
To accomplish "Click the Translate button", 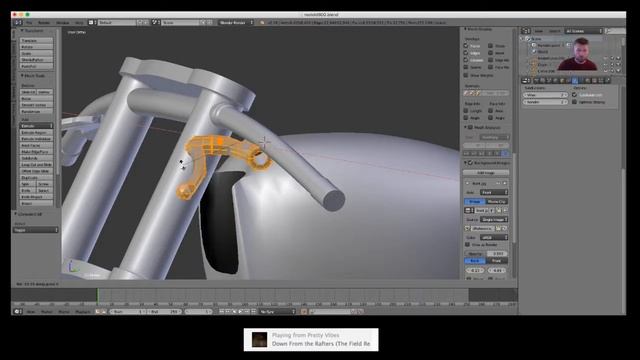I will pos(36,40).
